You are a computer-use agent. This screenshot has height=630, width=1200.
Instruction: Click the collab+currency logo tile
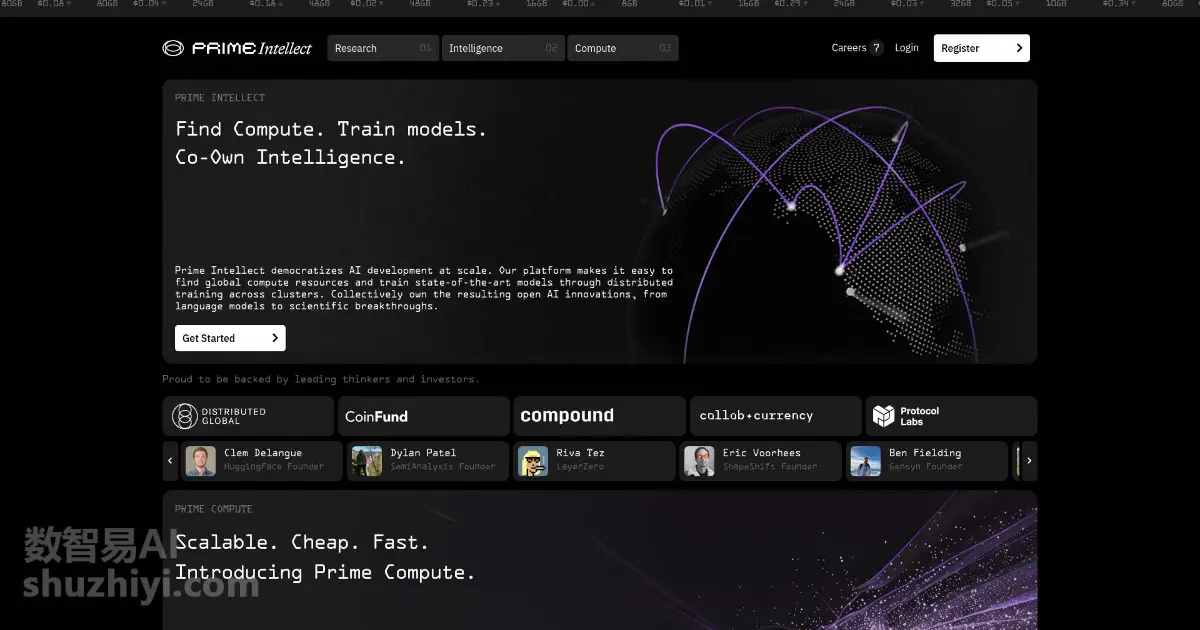click(775, 416)
